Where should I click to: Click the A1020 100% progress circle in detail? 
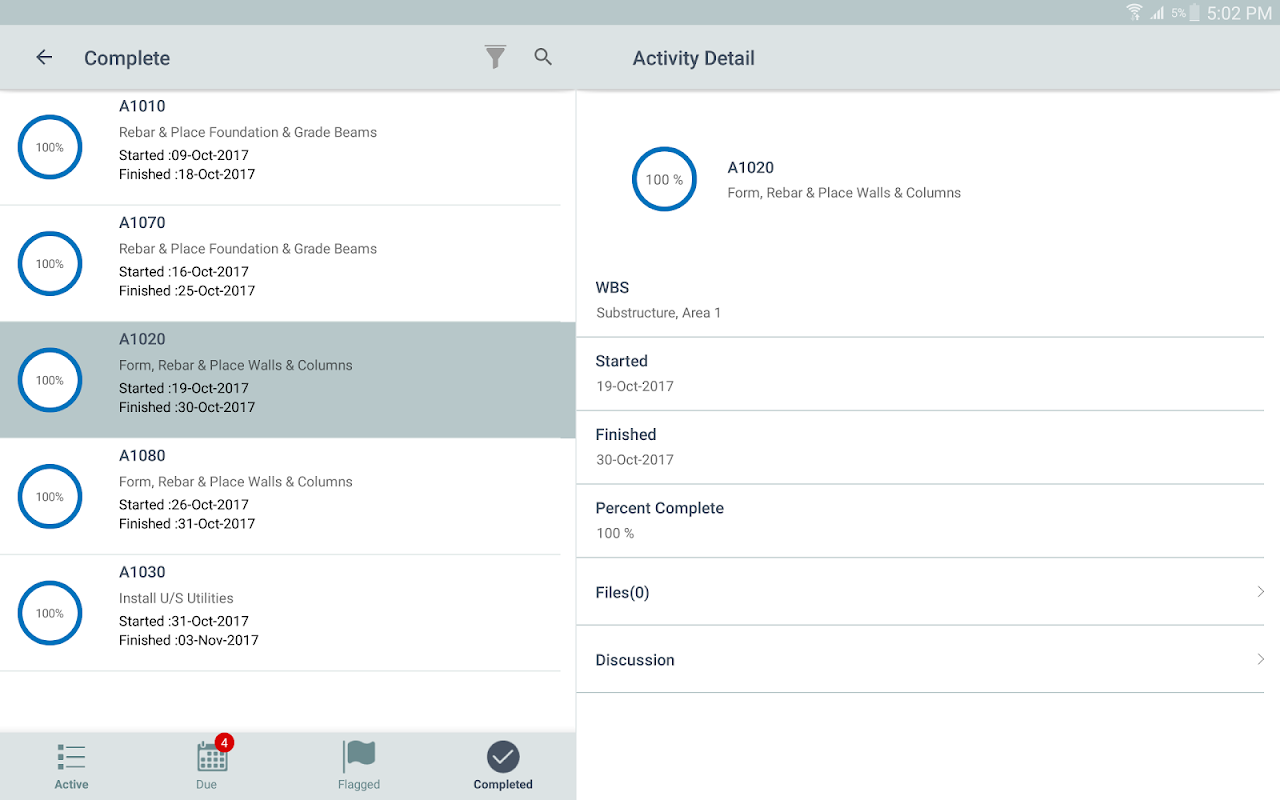[664, 179]
